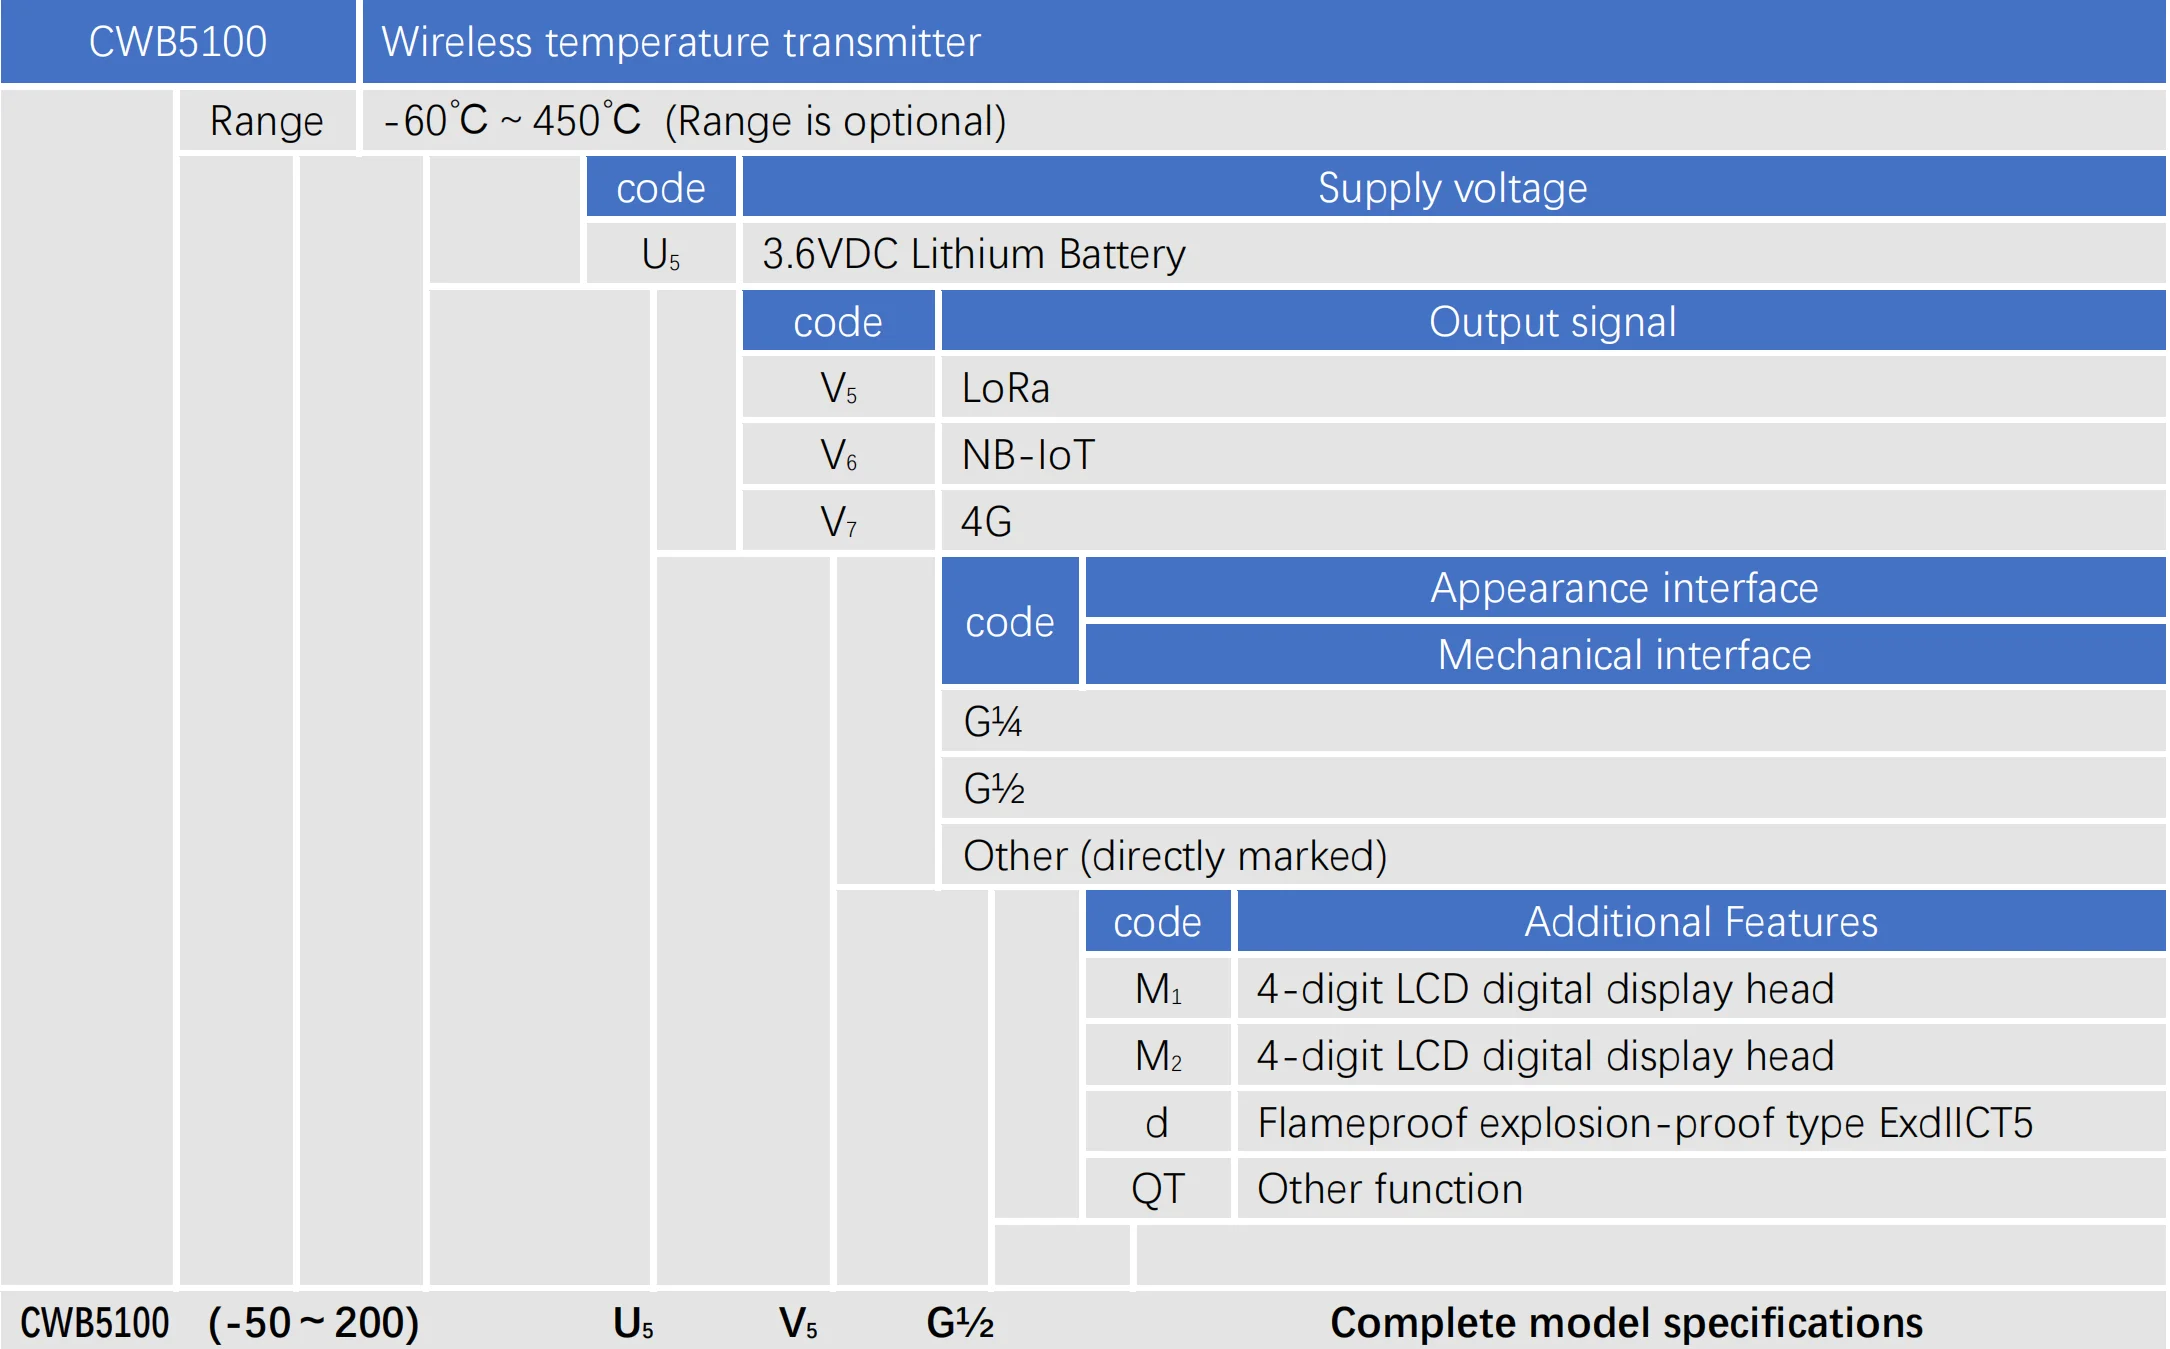Click the -60°C ~ 450°C range text
Viewport: 2170px width, 1349px height.
click(x=512, y=121)
